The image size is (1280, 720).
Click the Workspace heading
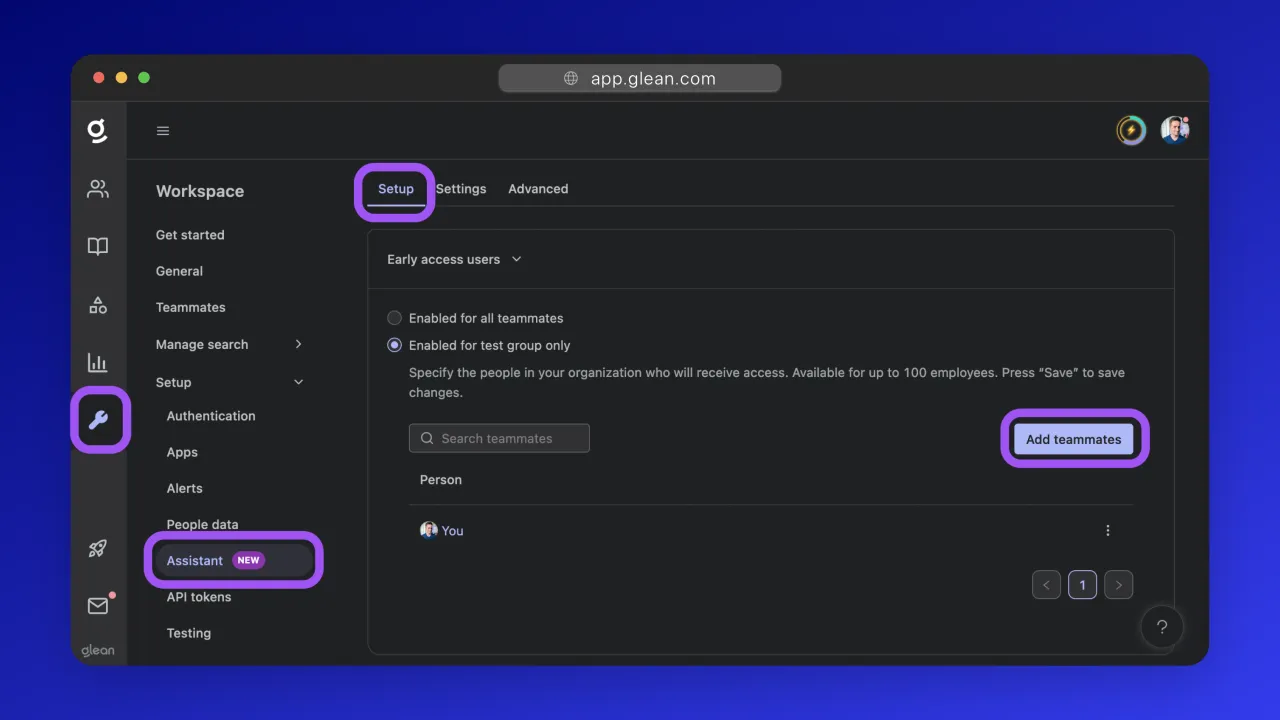tap(200, 191)
